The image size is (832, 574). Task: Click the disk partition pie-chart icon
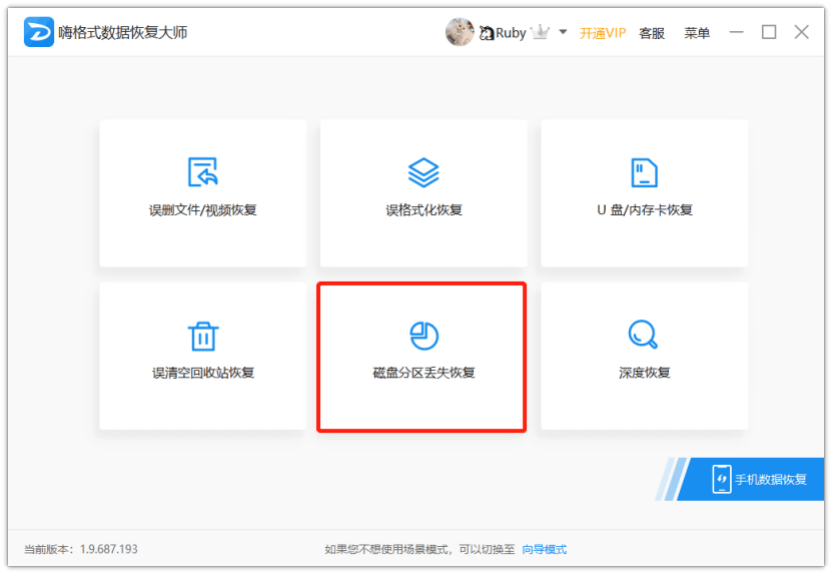pyautogui.click(x=423, y=336)
